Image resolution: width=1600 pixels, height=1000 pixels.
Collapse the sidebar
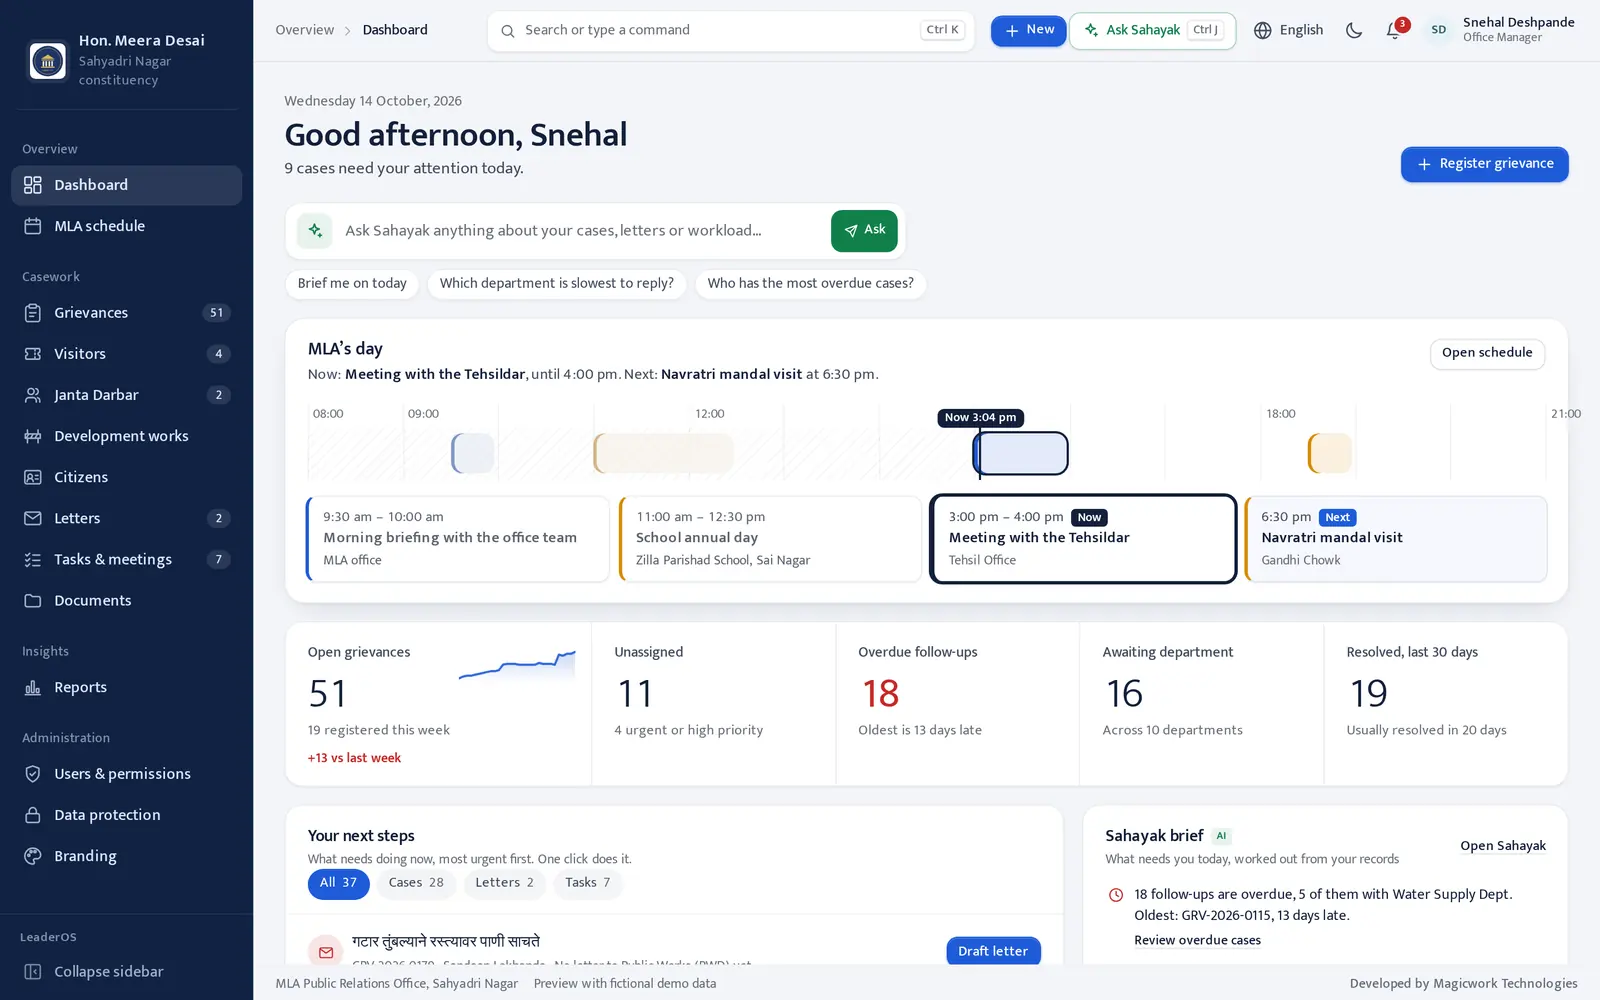126,972
